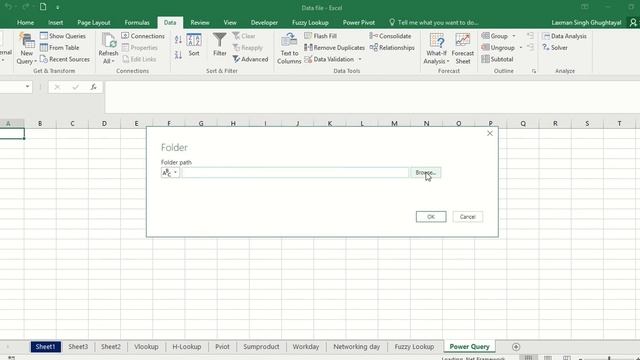The width and height of the screenshot is (640, 360).
Task: Open Data Validation dropdown arrow
Action: pyautogui.click(x=360, y=59)
